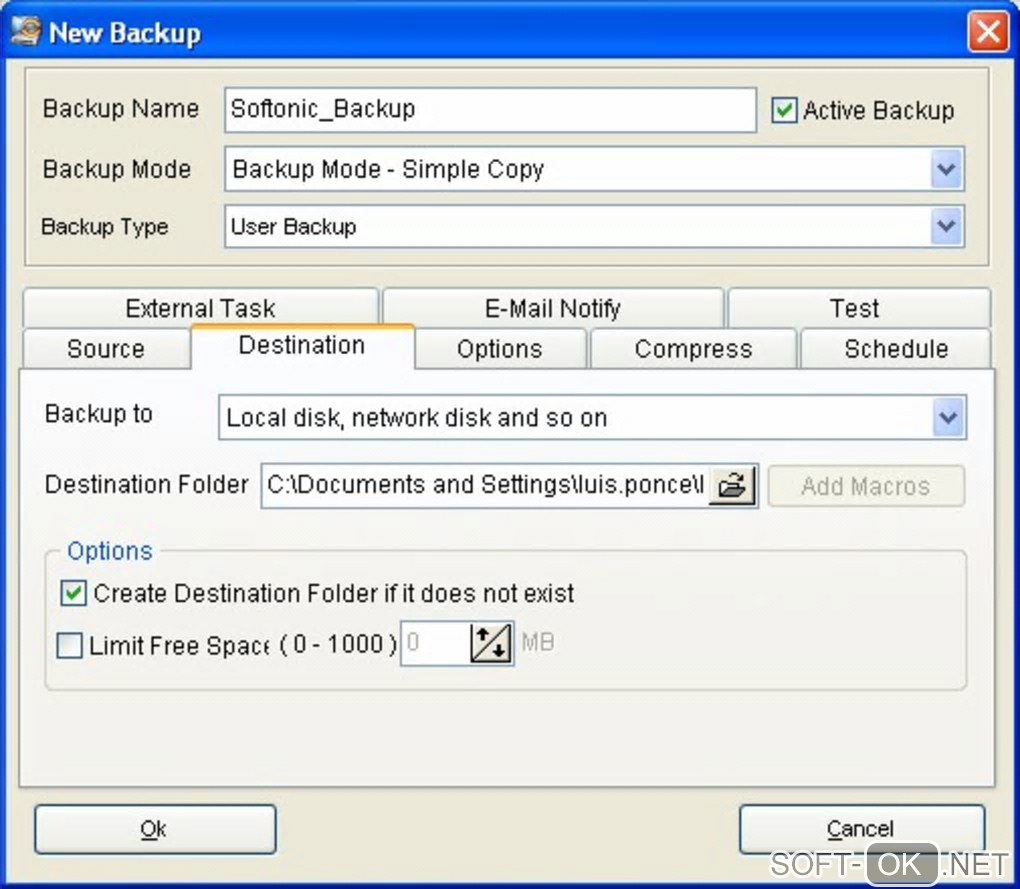Click the "User Backup" value text
The image size is (1020, 889).
pyautogui.click(x=293, y=226)
